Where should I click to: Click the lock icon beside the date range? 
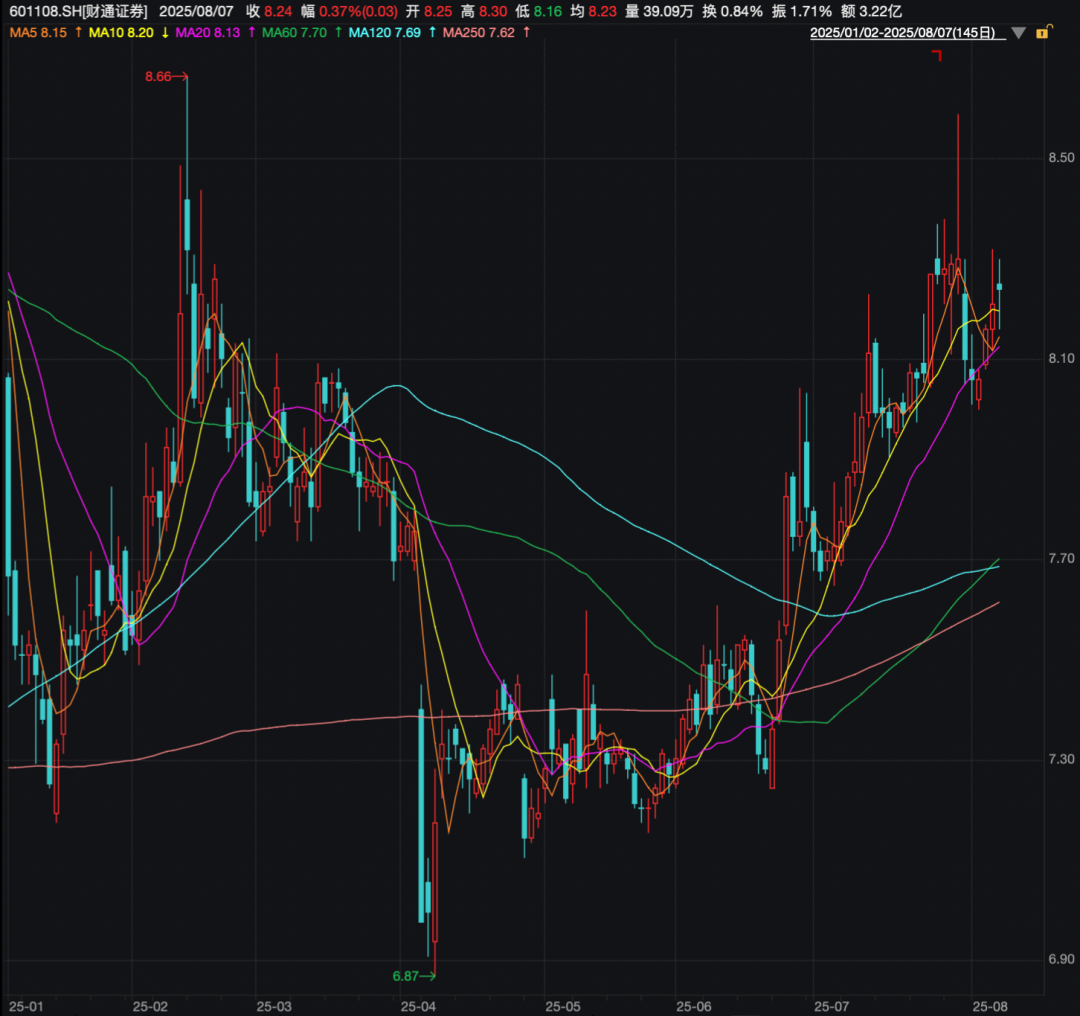(1042, 33)
